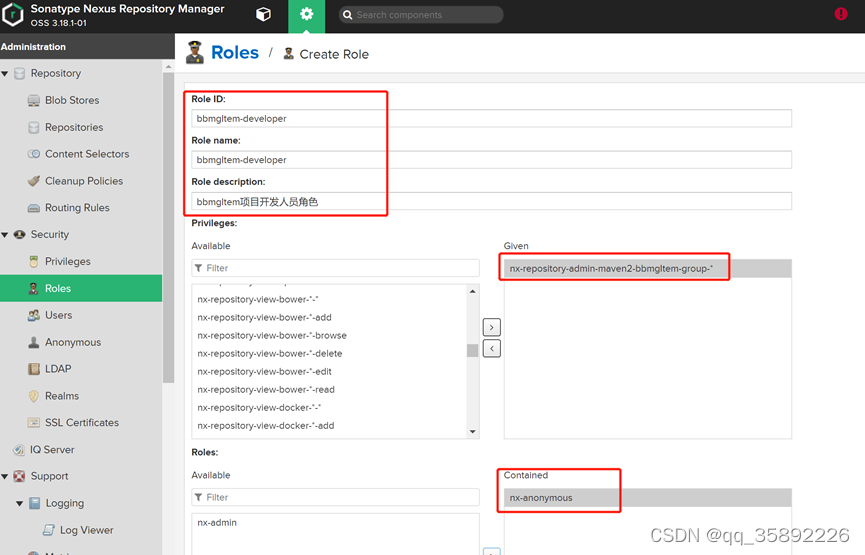Add selected privilege with right arrow button
Screen dimensions: 865x555
click(x=492, y=327)
